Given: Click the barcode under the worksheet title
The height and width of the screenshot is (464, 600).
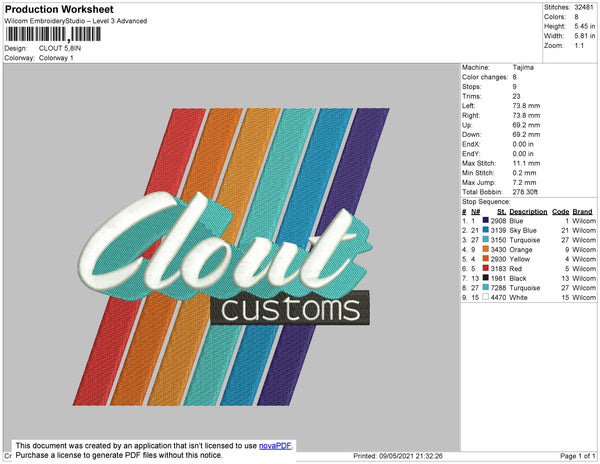Looking at the screenshot, I should [x=53, y=34].
